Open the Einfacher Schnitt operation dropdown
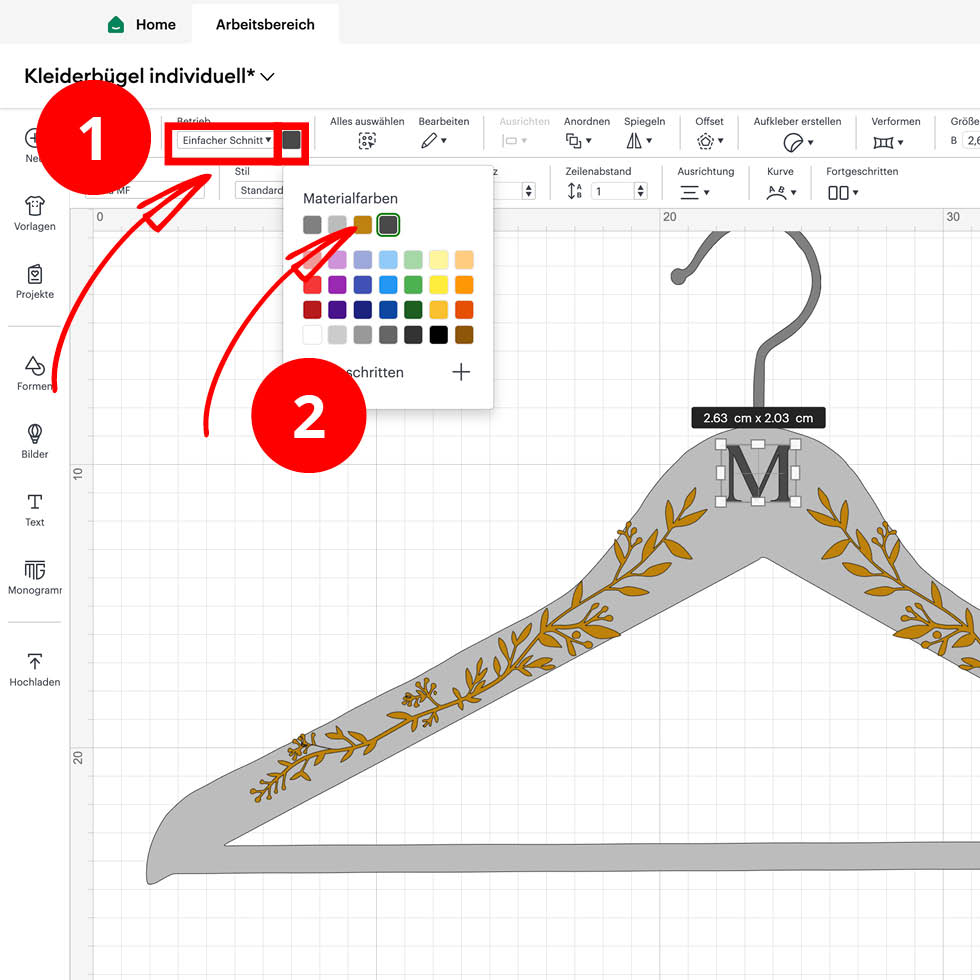Viewport: 980px width, 980px height. [226, 140]
